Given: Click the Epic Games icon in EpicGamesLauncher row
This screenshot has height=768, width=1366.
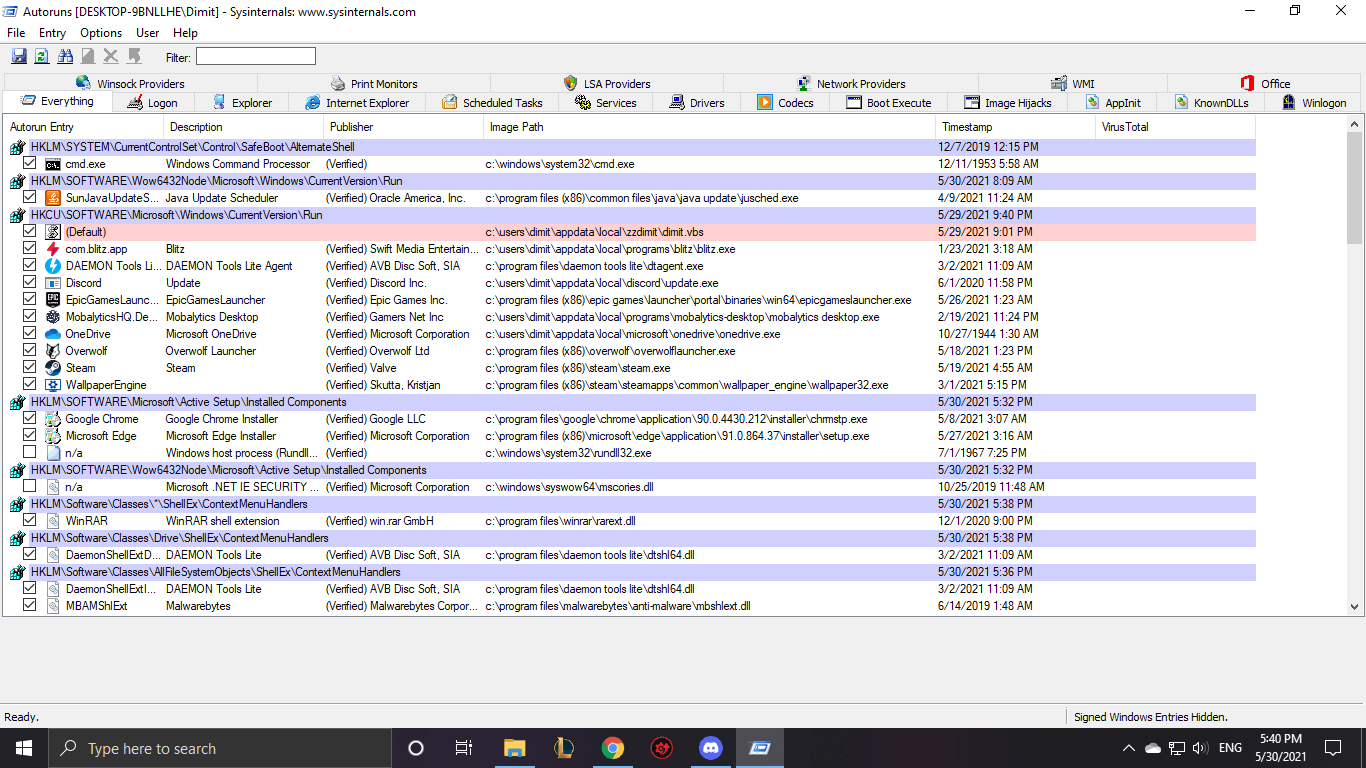Looking at the screenshot, I should coord(54,300).
